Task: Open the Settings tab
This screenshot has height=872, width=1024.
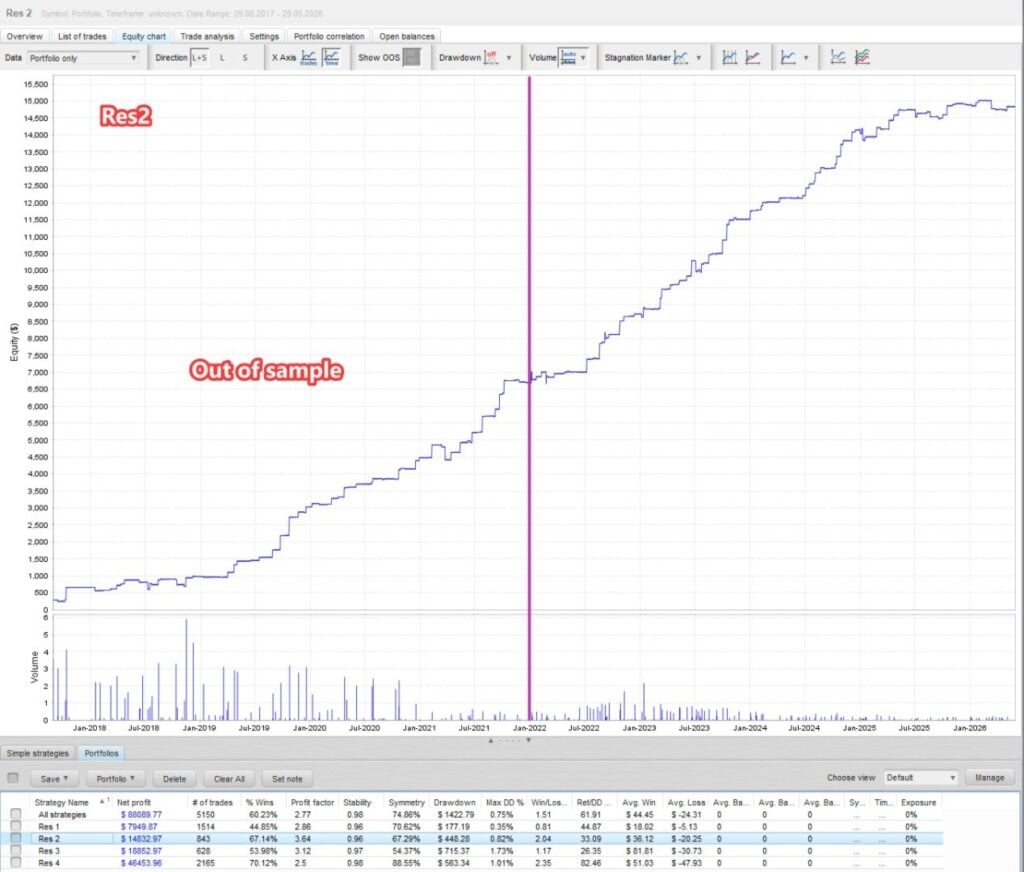Action: (x=264, y=37)
